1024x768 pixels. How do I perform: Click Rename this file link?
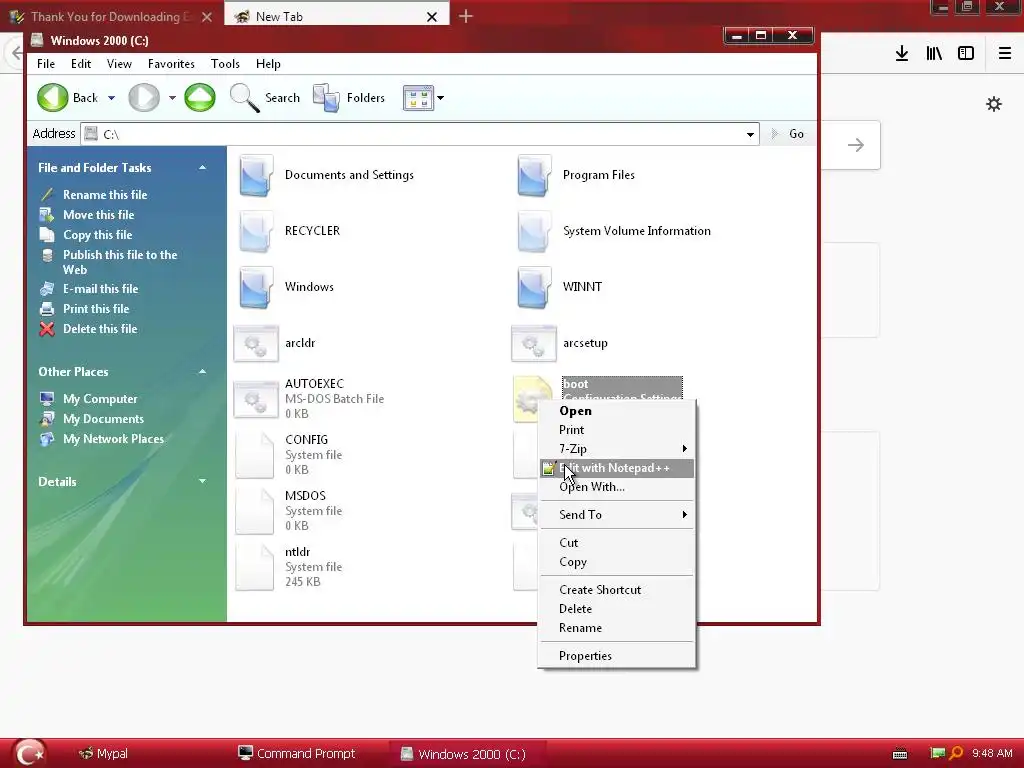(x=105, y=195)
